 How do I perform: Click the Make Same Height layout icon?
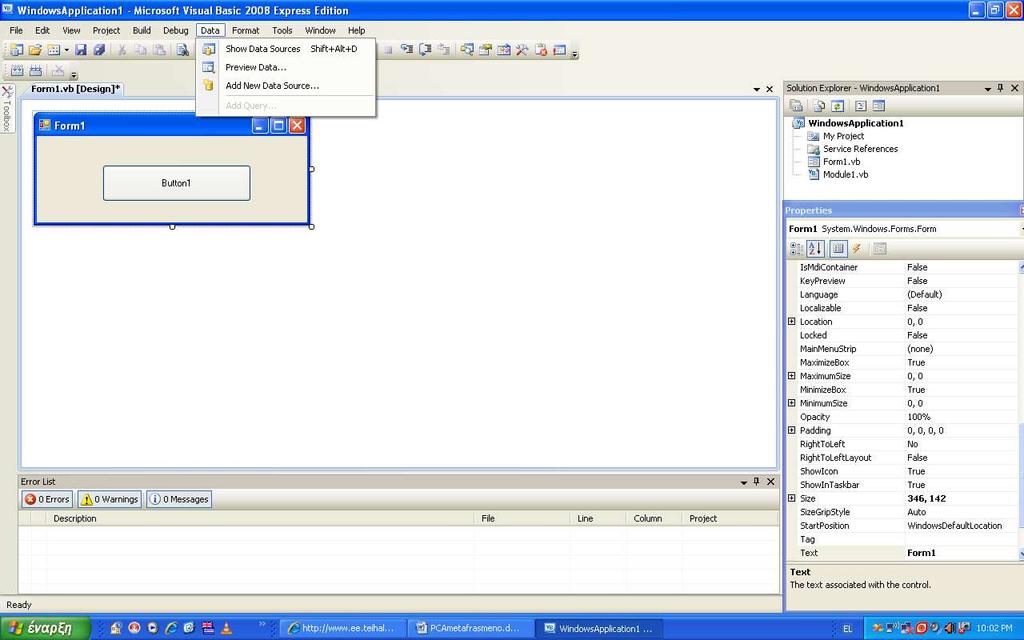(36, 71)
